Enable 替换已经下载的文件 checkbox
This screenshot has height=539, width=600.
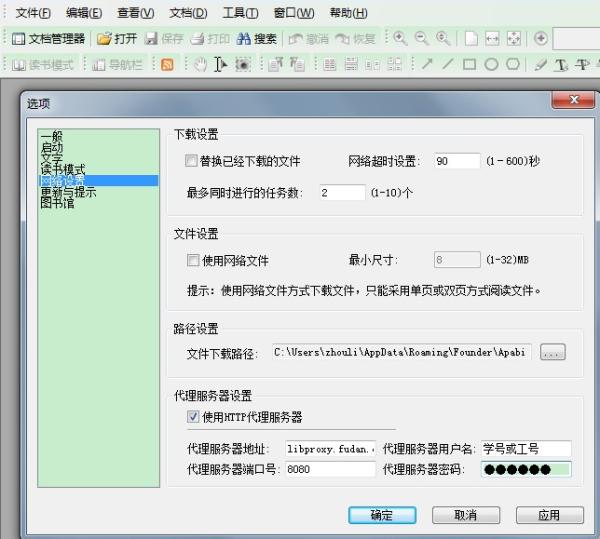coord(192,161)
